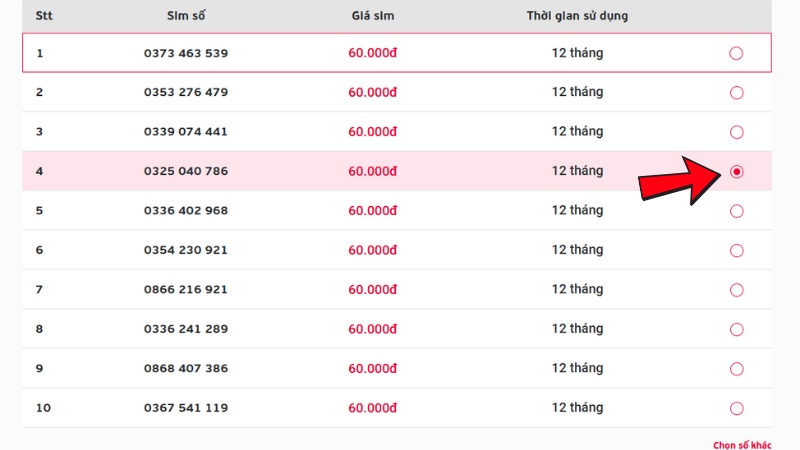Screen dimensions: 800x450
Task: Click the 'Giá sim' column header
Action: pos(372,16)
